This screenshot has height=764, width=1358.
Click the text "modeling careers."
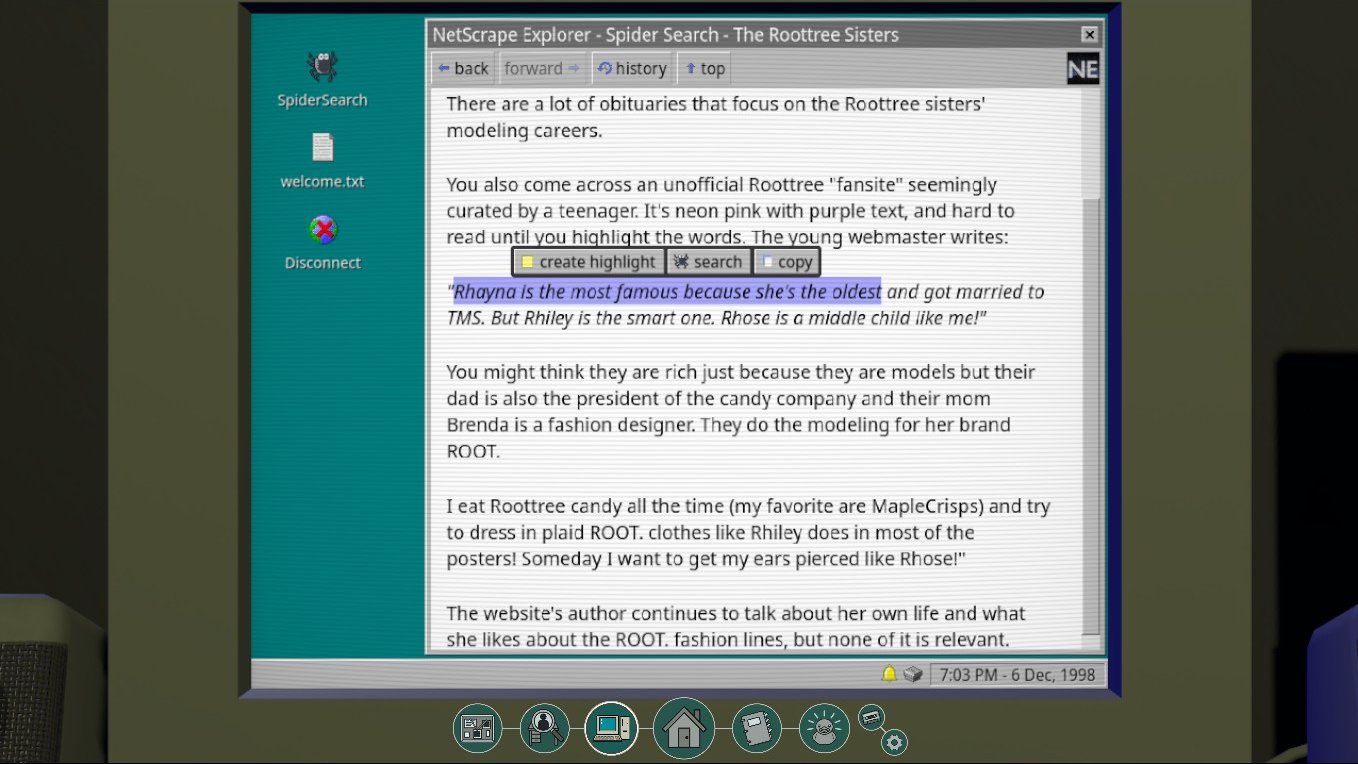524,131
